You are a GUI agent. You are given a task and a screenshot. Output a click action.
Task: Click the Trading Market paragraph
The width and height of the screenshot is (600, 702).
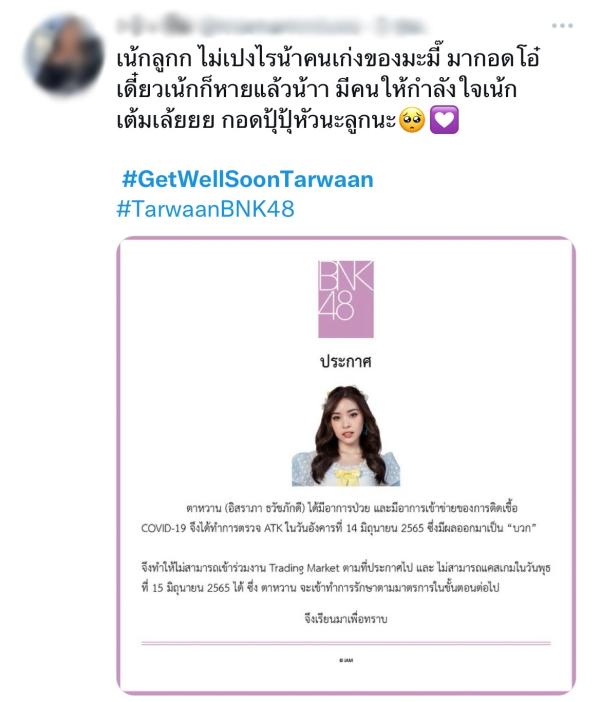[x=346, y=578]
